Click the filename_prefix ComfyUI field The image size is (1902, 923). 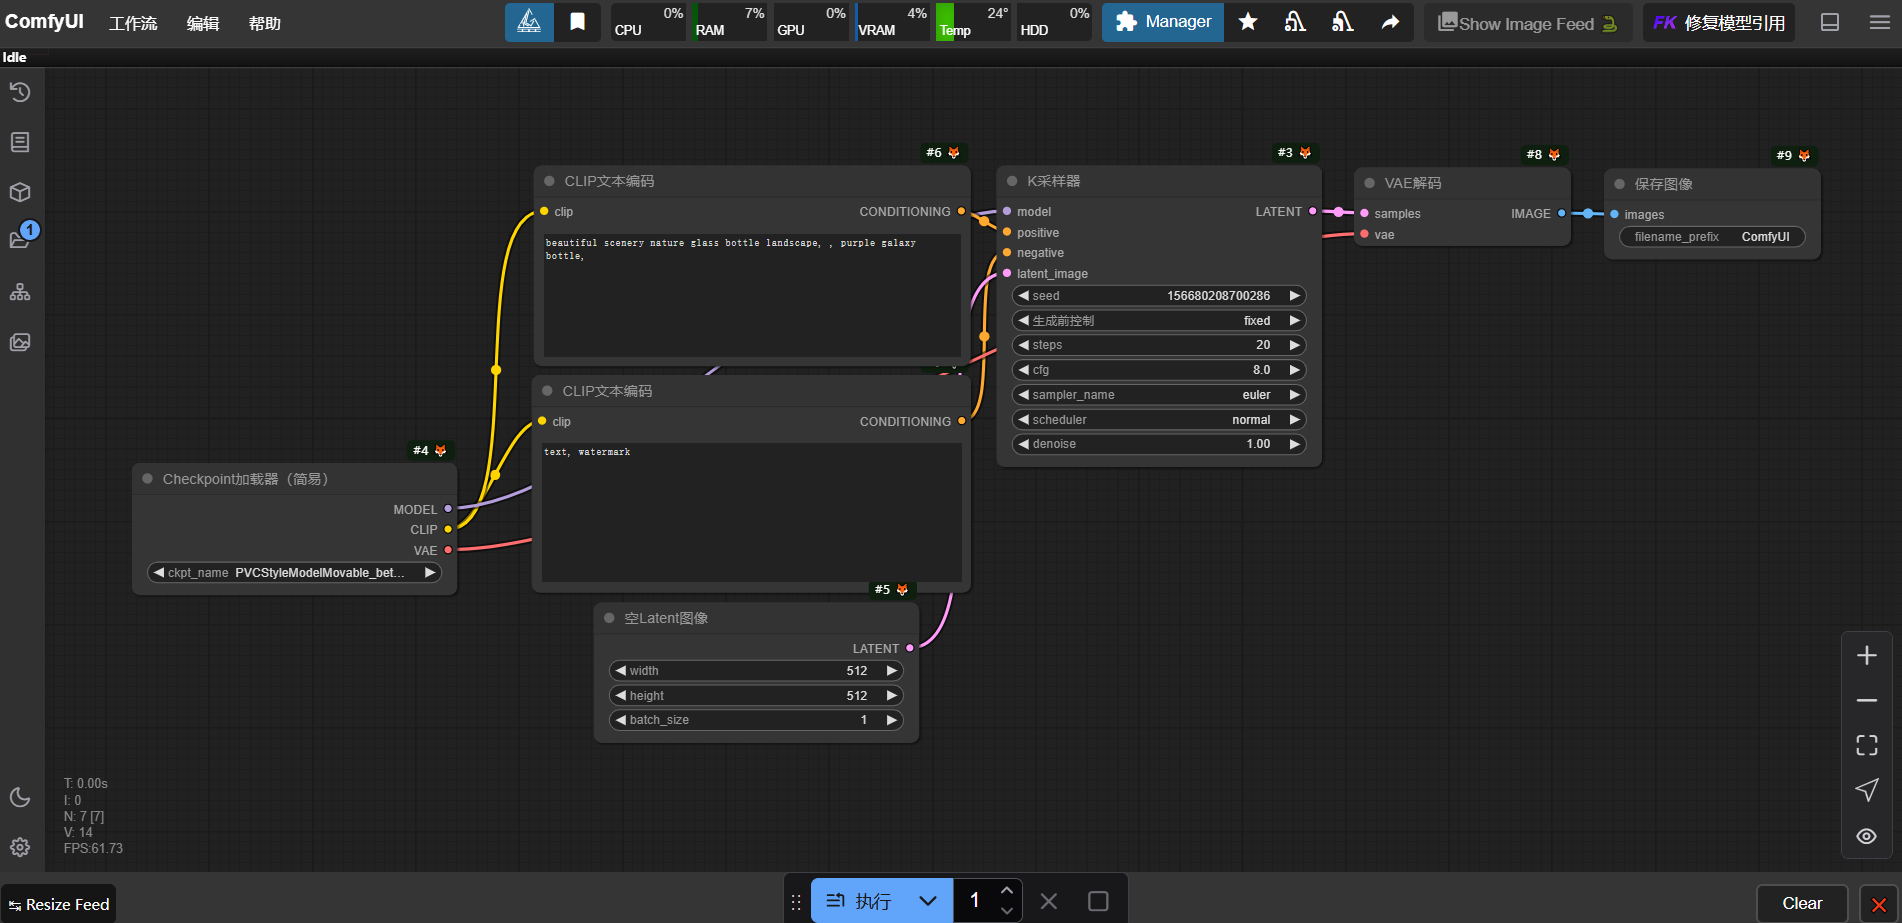1712,237
